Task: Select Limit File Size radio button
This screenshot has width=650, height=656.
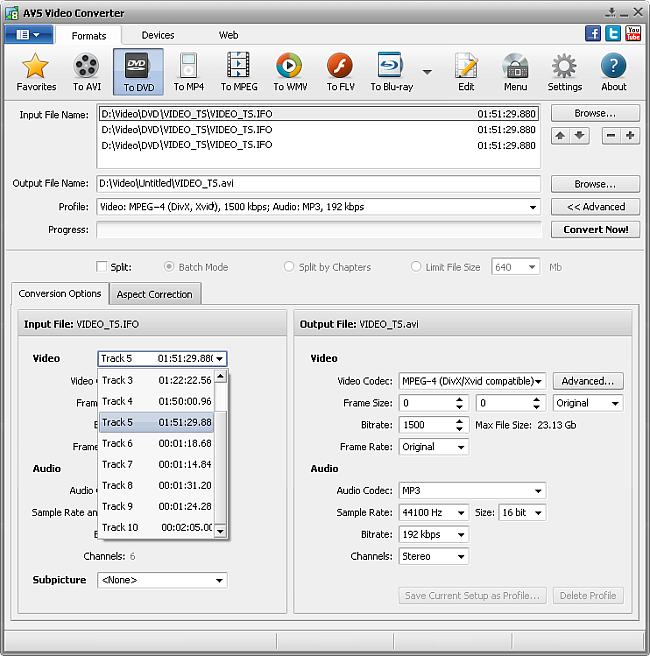Action: [x=416, y=266]
